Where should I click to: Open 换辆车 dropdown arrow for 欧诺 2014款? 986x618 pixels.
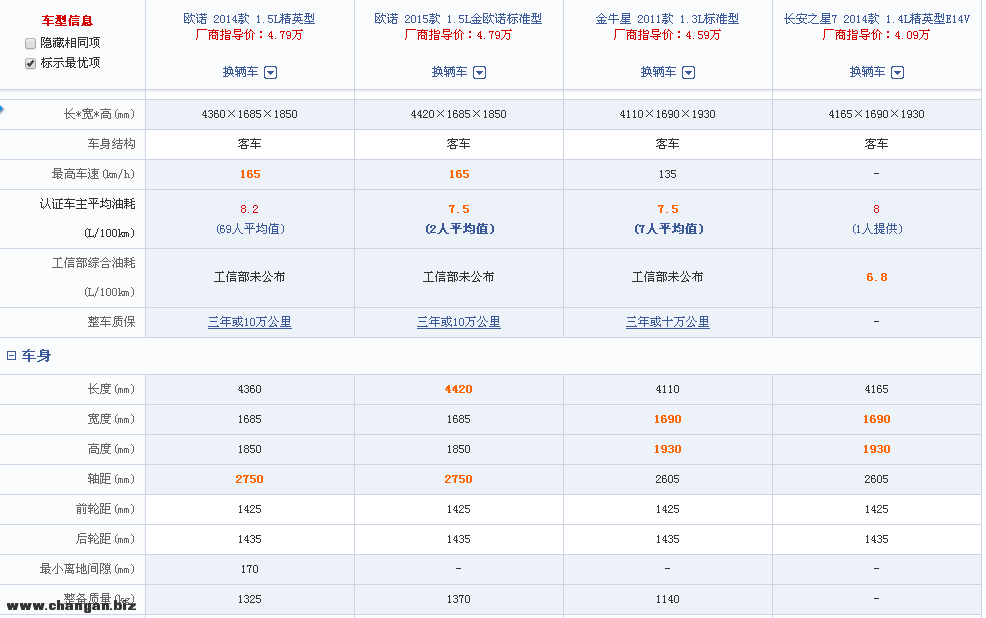click(270, 72)
